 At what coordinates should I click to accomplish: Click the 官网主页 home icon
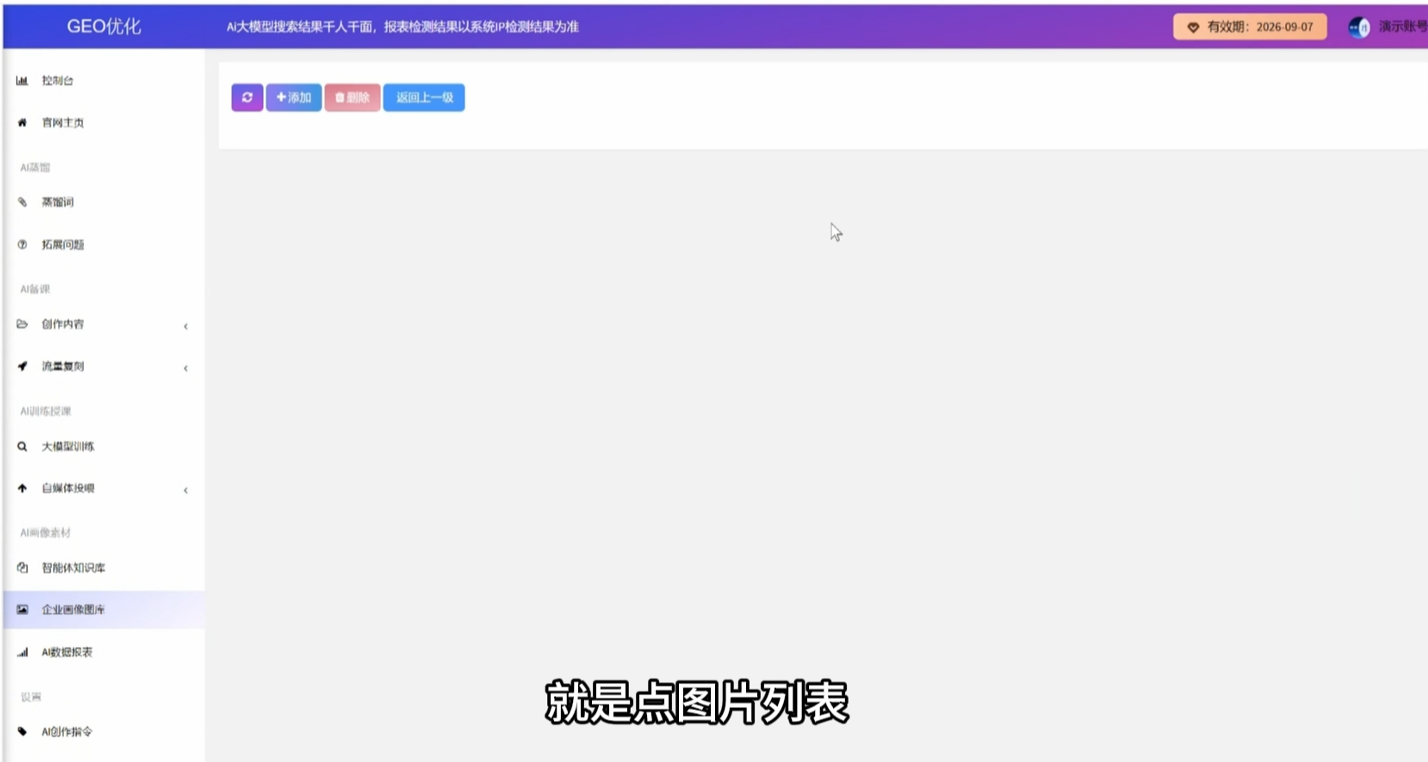[x=21, y=122]
